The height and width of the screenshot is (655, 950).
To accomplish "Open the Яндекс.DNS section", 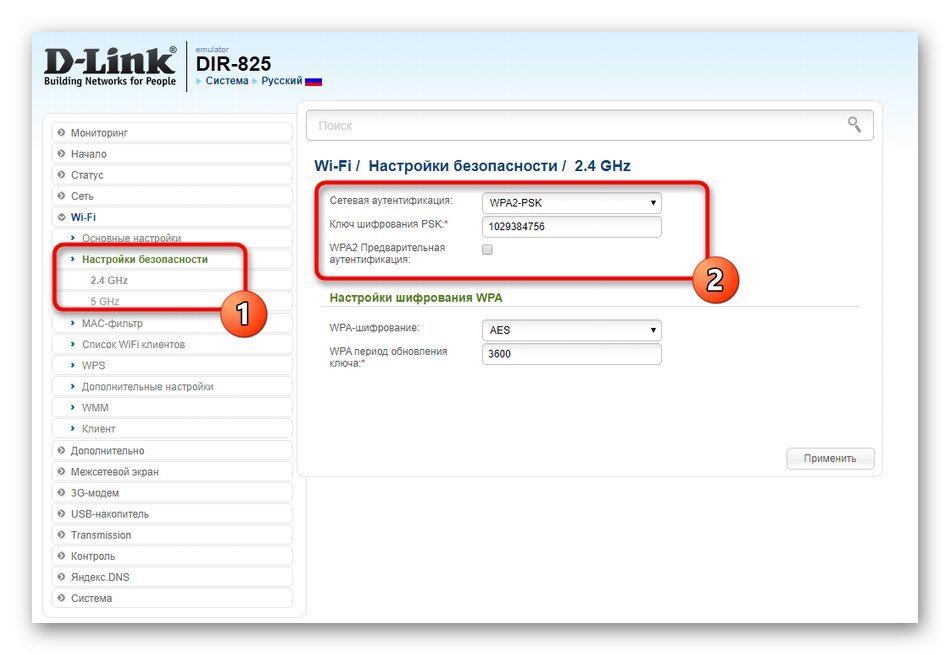I will [172, 577].
